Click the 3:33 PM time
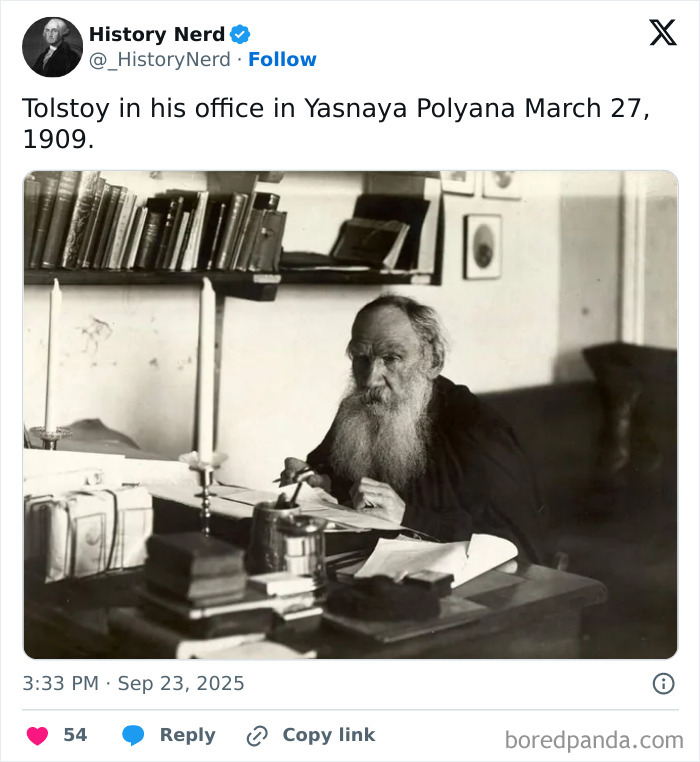 (60, 684)
